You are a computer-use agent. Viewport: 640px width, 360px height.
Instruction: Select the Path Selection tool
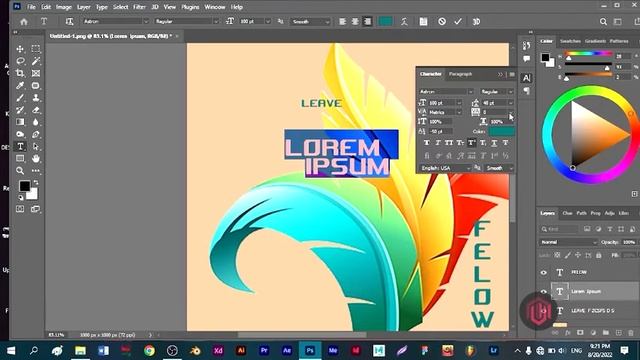click(36, 147)
